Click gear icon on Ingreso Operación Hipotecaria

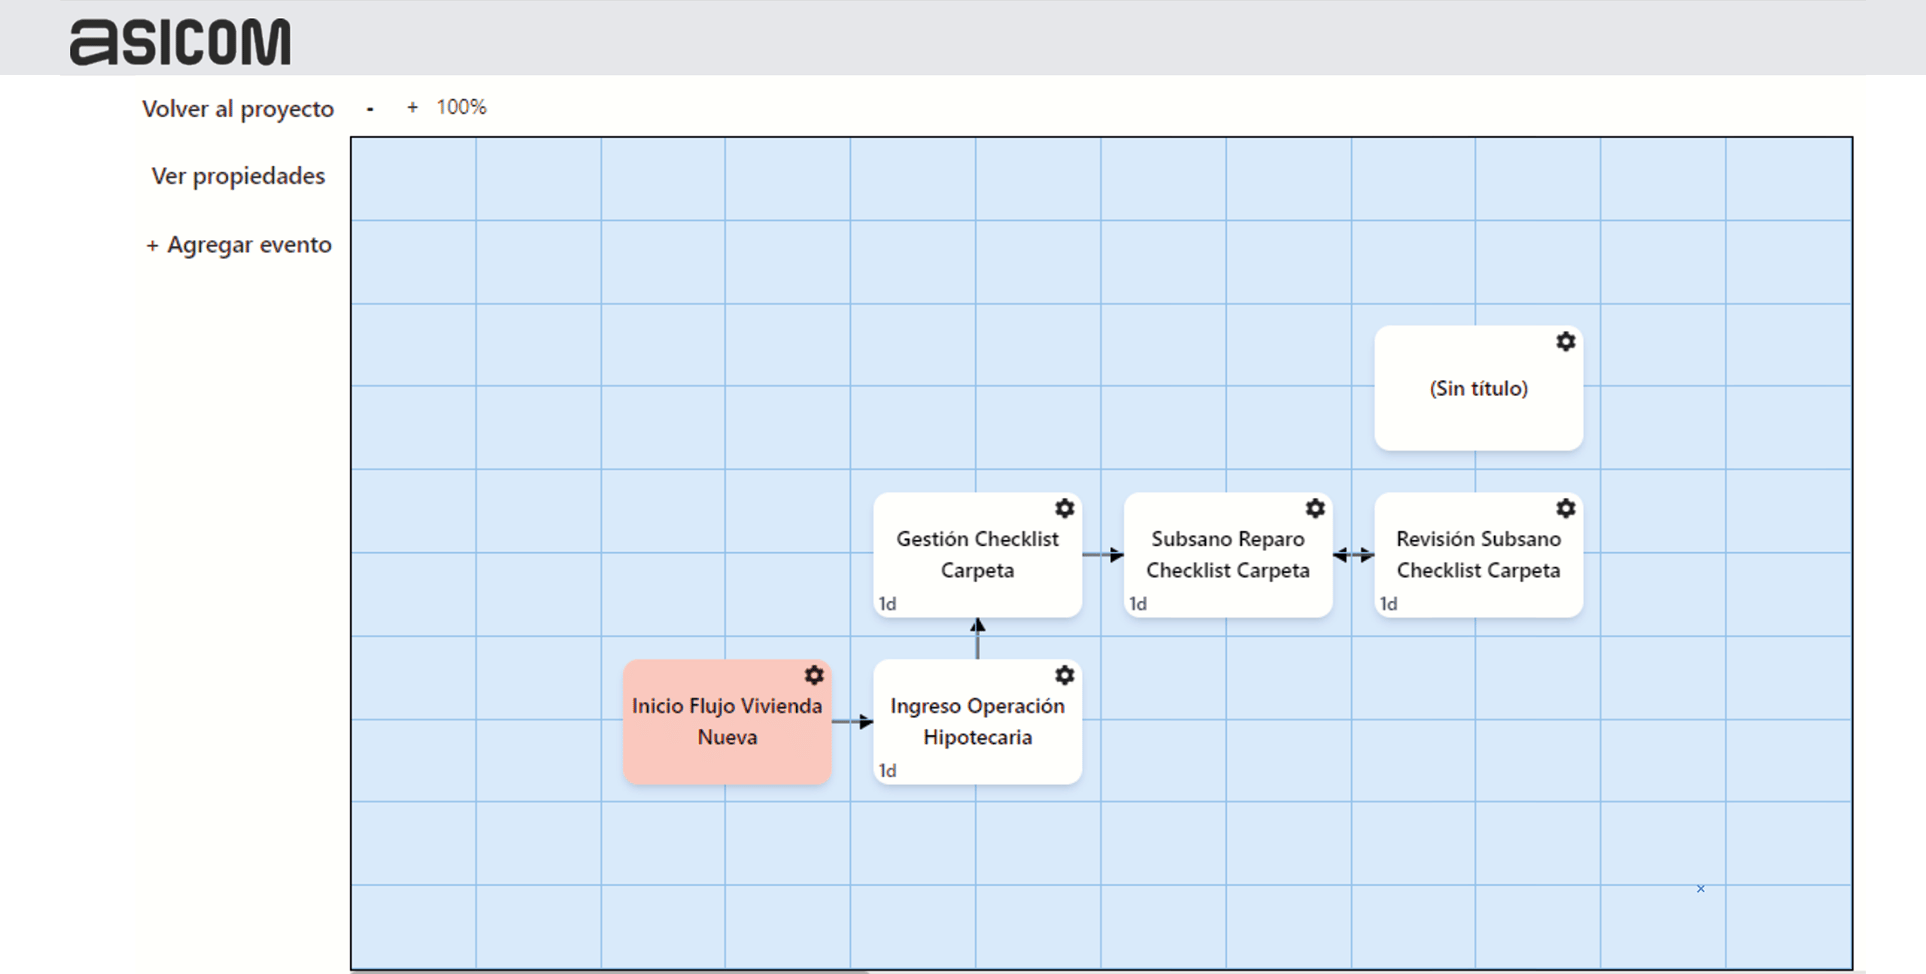[1064, 676]
